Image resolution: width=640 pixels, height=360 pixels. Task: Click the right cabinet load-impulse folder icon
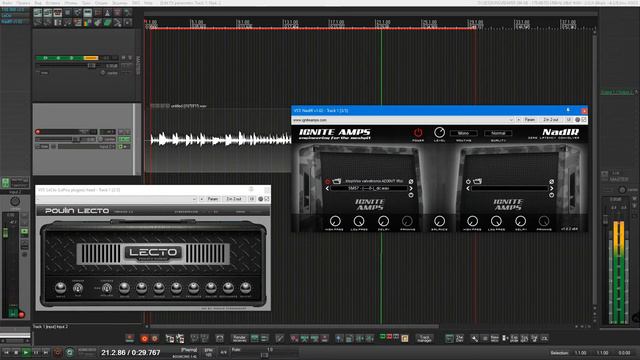(x=477, y=181)
